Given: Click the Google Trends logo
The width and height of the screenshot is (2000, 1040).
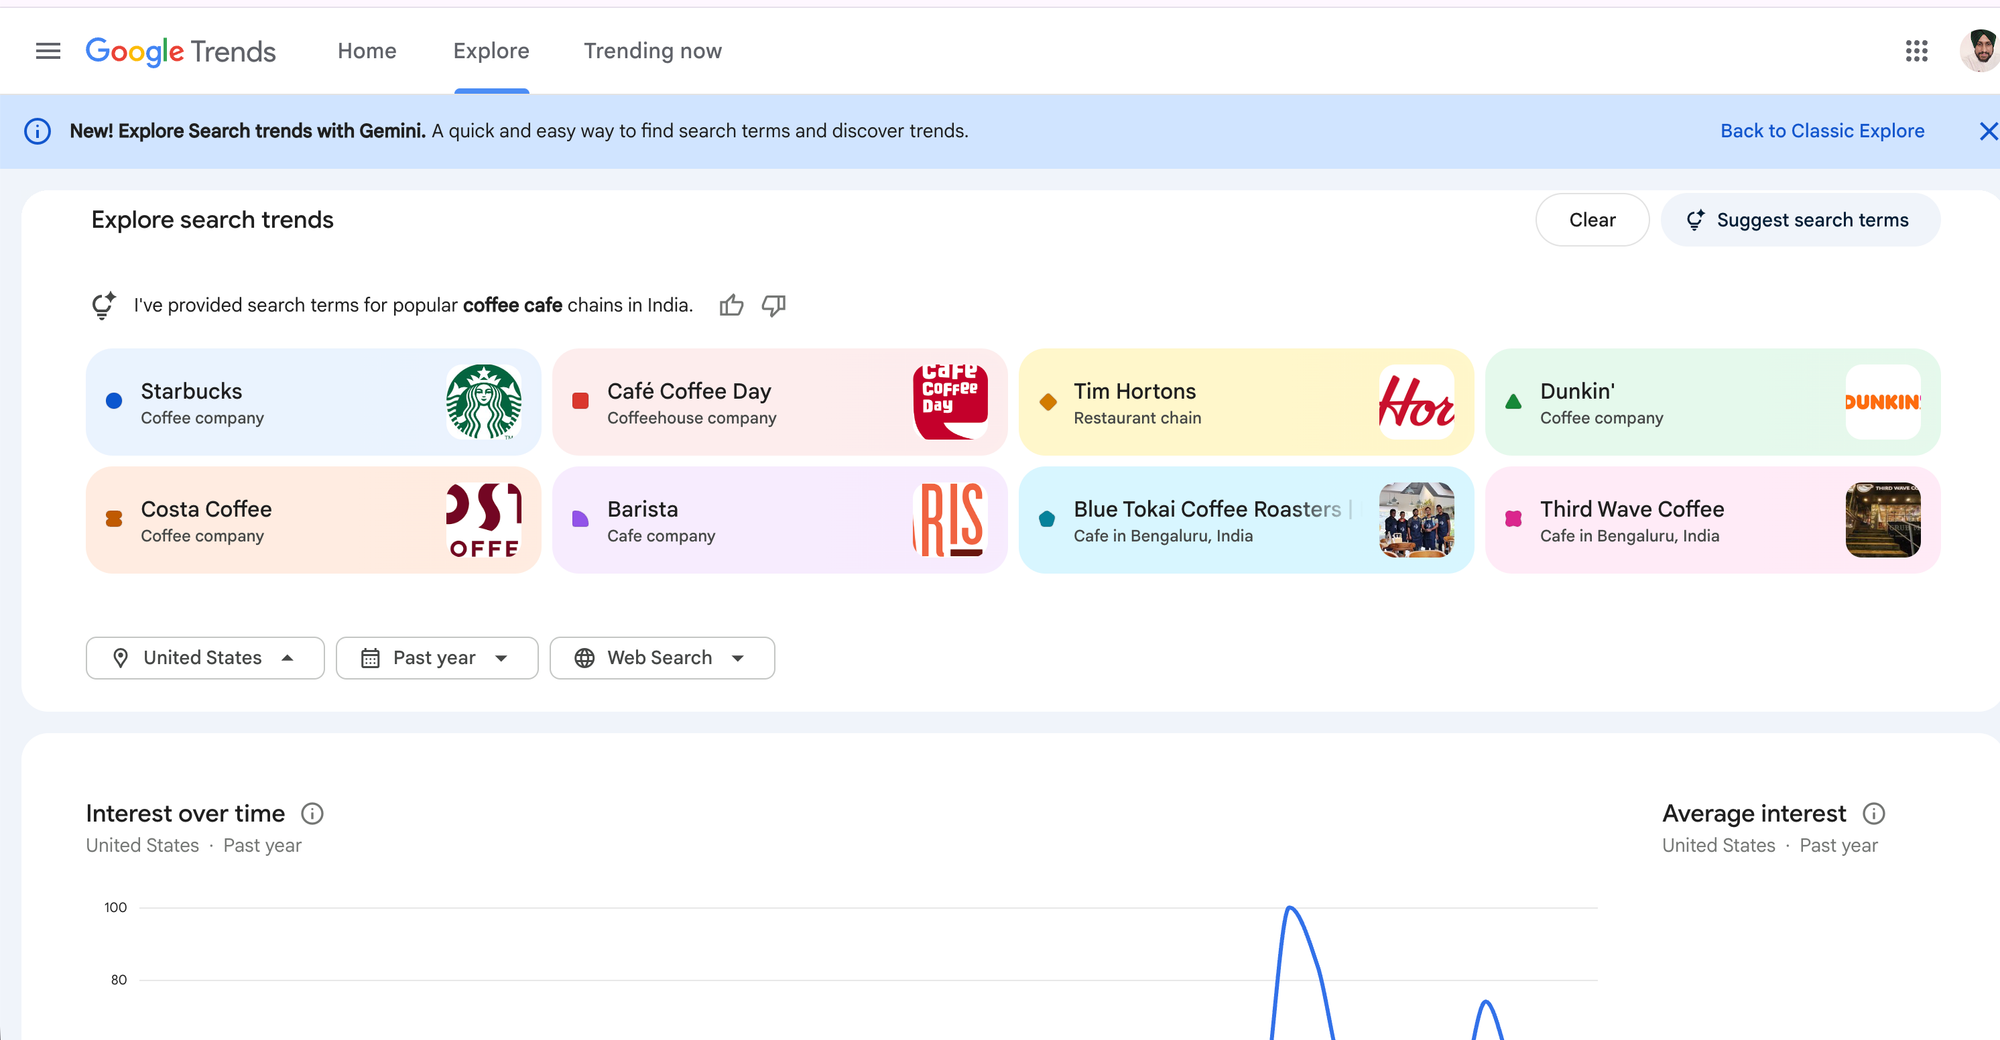Looking at the screenshot, I should pyautogui.click(x=180, y=51).
